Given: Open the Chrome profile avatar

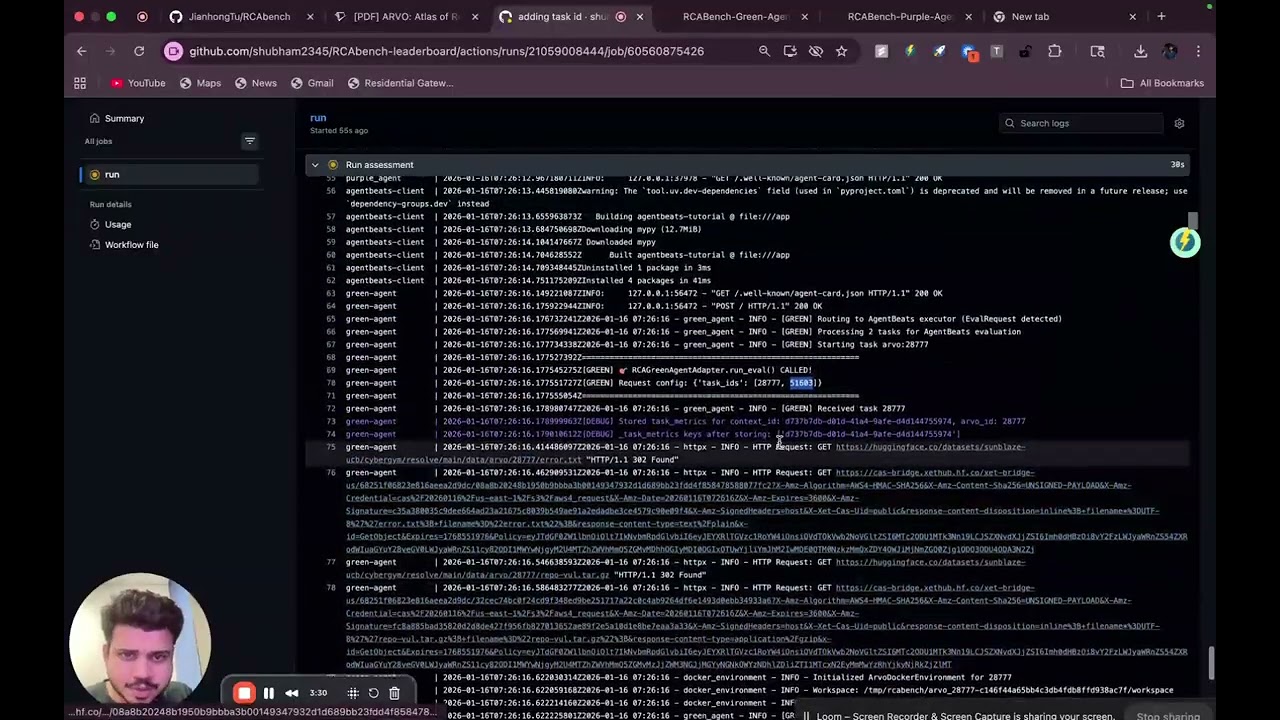Looking at the screenshot, I should point(1170,51).
